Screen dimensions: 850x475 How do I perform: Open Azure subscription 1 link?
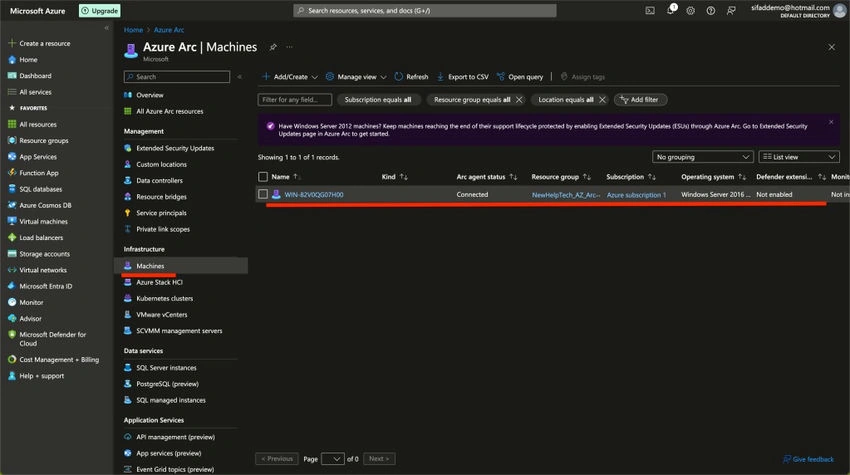coord(636,195)
